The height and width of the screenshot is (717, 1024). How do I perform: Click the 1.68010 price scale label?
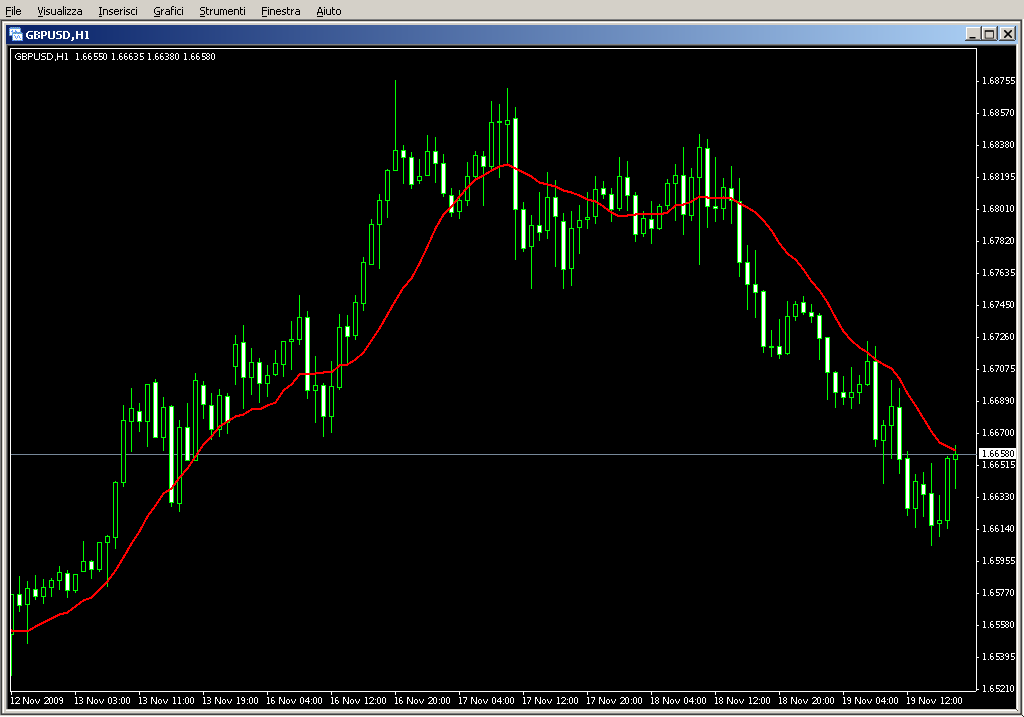(x=999, y=209)
